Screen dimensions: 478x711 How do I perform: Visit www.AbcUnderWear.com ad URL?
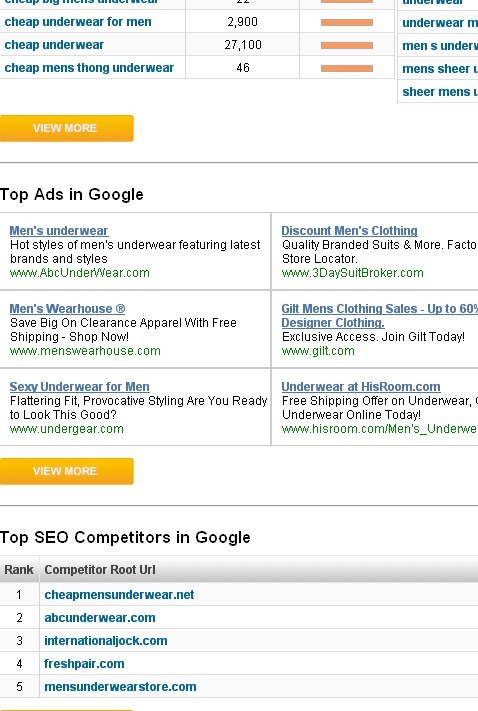(x=79, y=273)
